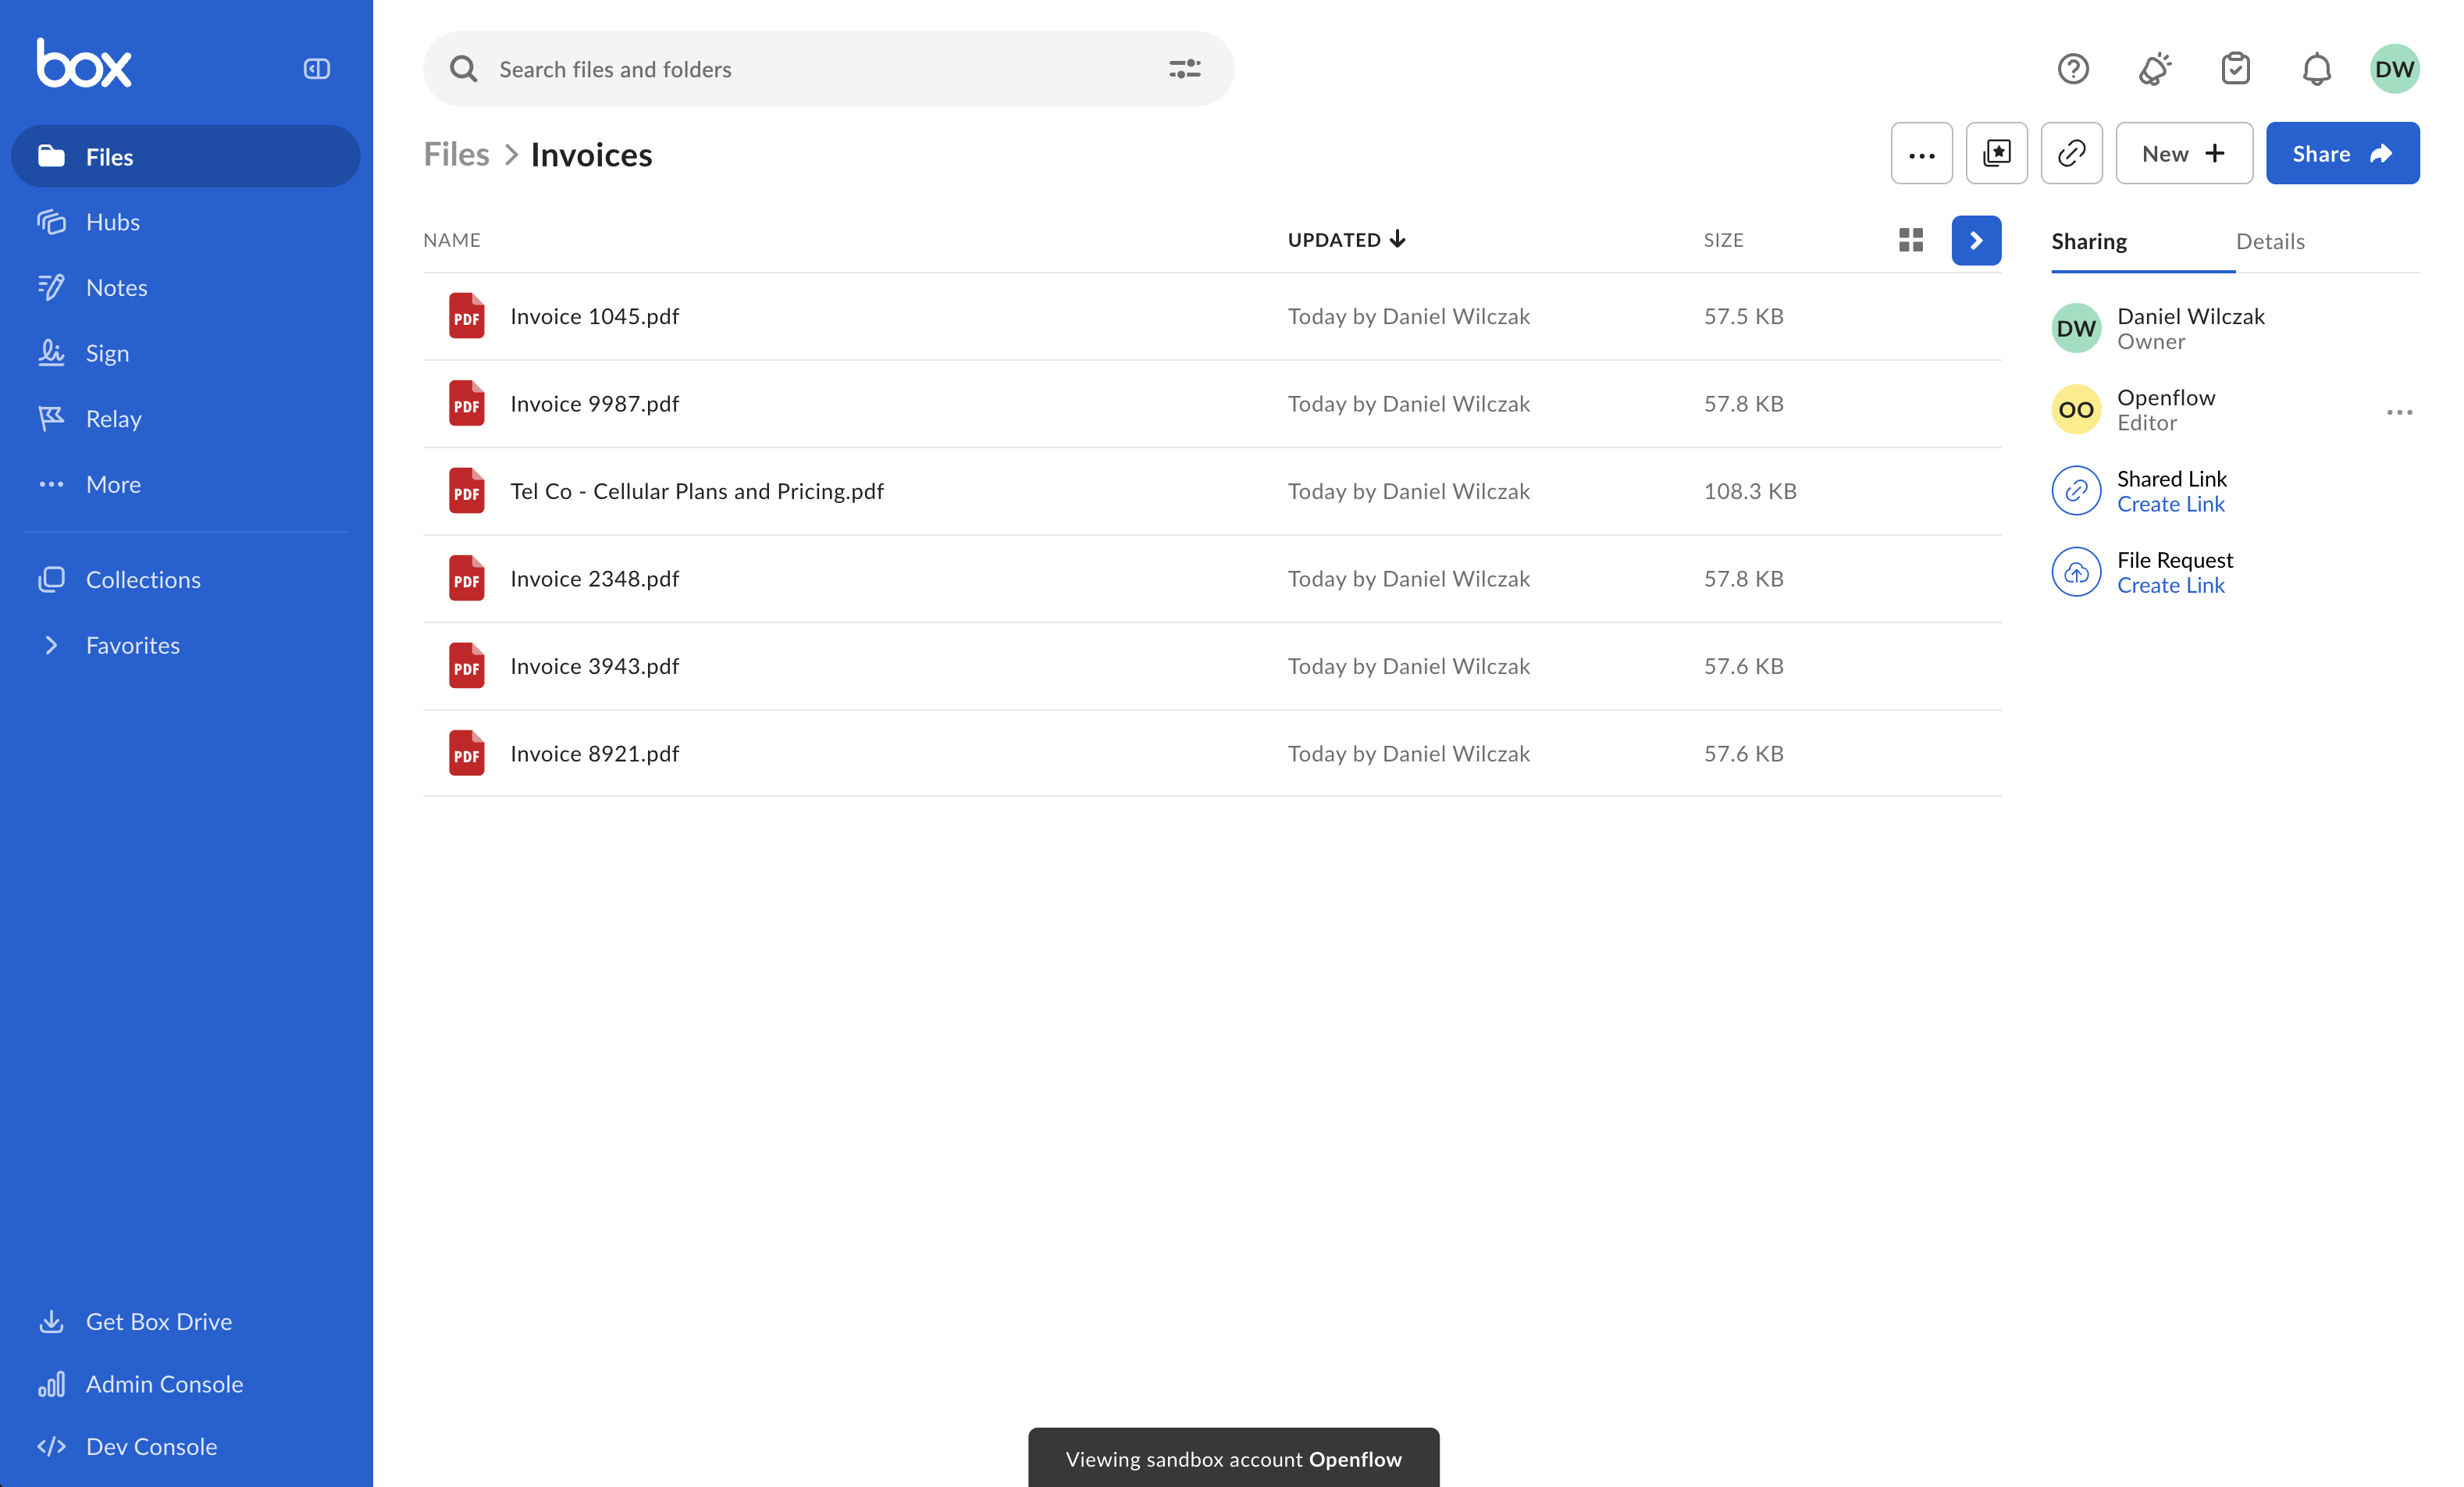The height and width of the screenshot is (1487, 2464).
Task: Open Relay in the sidebar
Action: pyautogui.click(x=113, y=418)
